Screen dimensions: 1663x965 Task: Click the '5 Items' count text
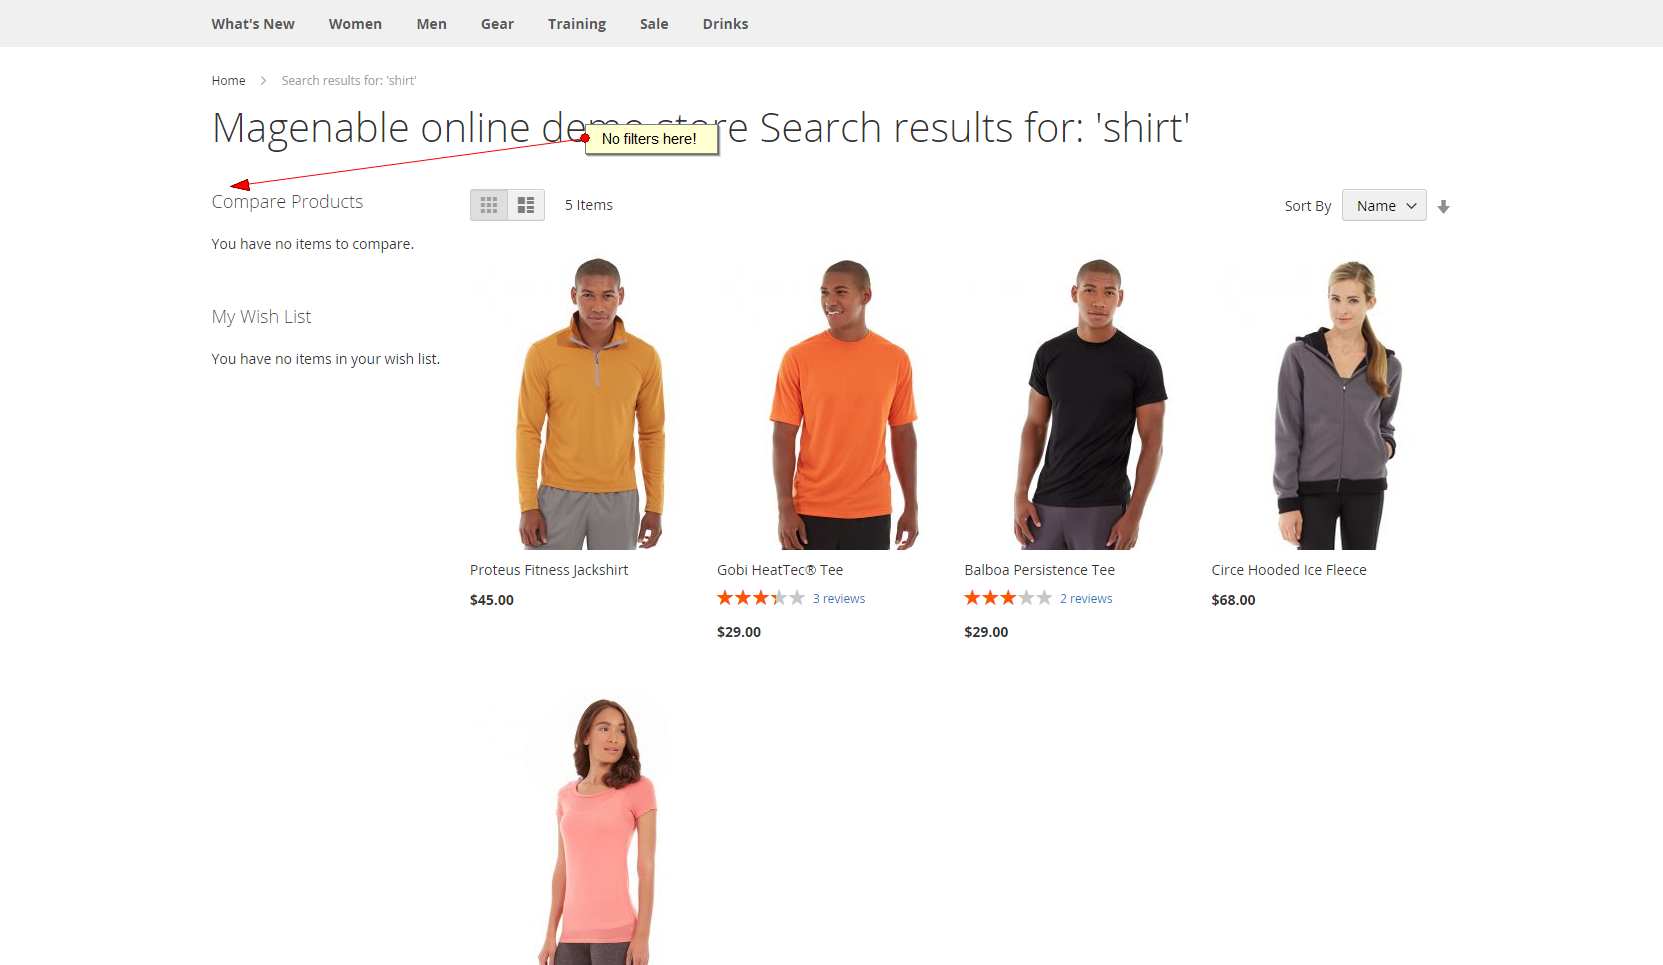pyautogui.click(x=589, y=205)
